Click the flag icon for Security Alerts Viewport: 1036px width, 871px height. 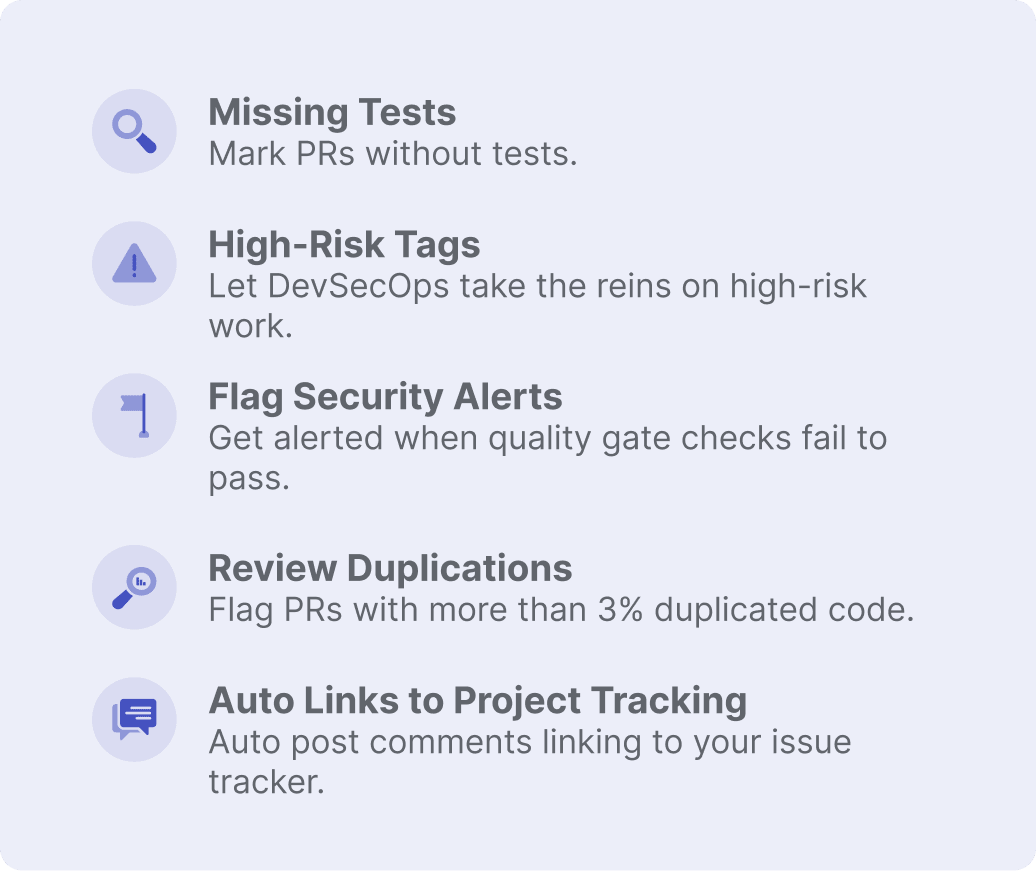point(134,415)
